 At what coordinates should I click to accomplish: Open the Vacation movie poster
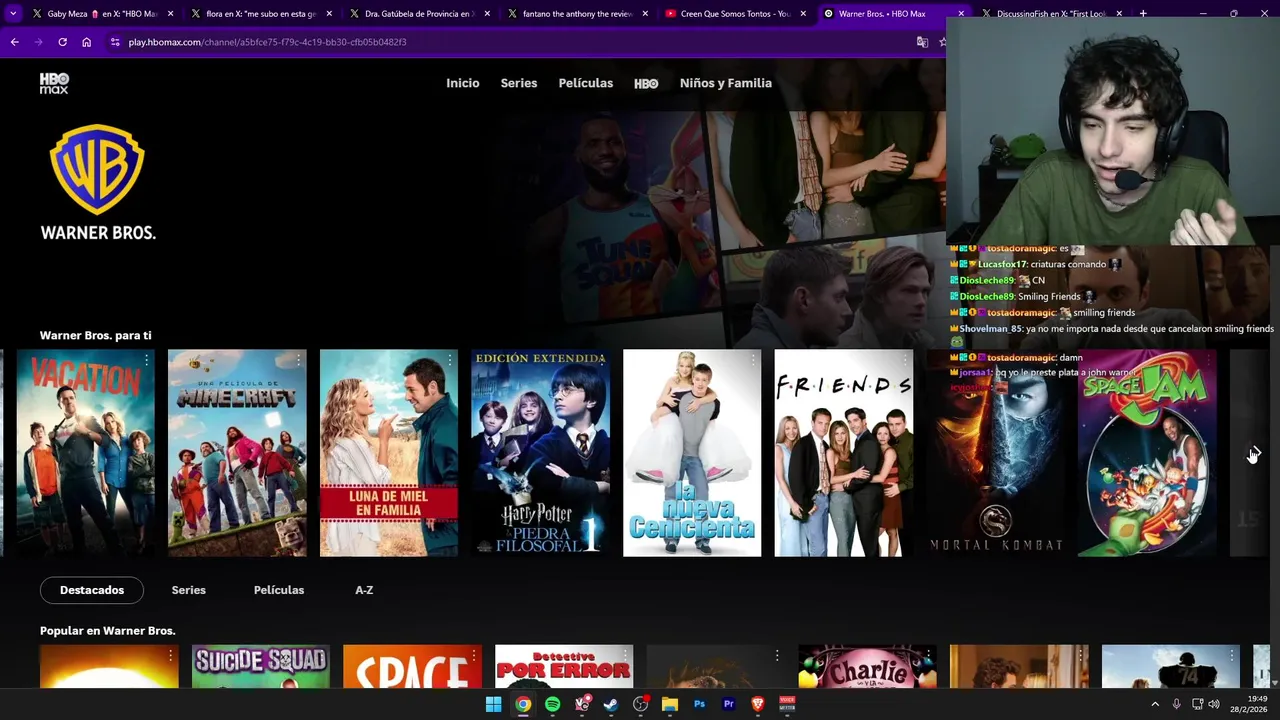tap(86, 453)
